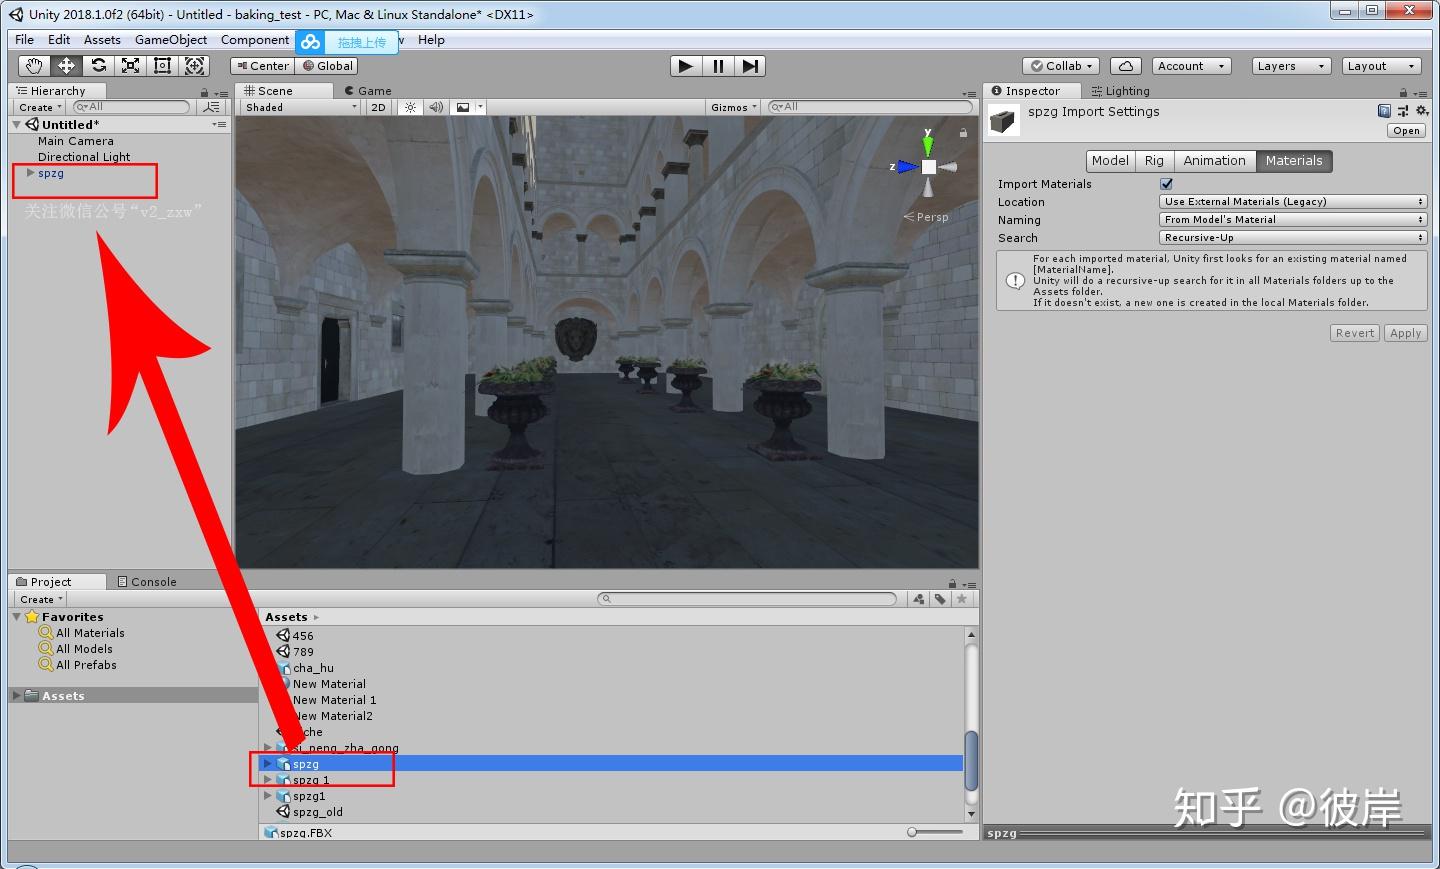
Task: Select the Rotate tool
Action: click(x=98, y=66)
